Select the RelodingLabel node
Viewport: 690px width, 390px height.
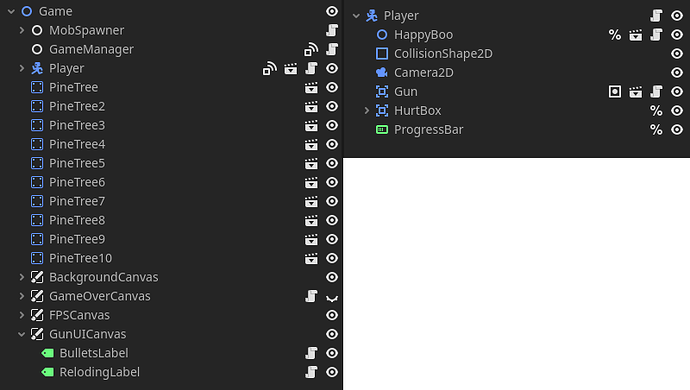click(100, 372)
